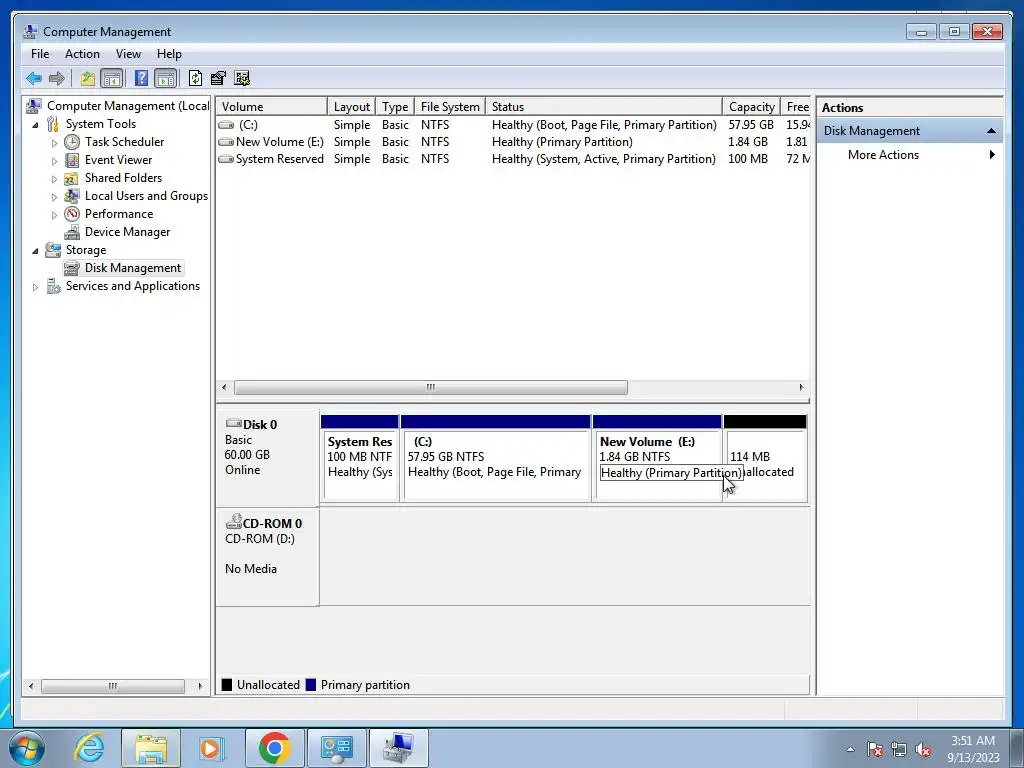
Task: Open Windows Explorer from taskbar
Action: coord(151,748)
